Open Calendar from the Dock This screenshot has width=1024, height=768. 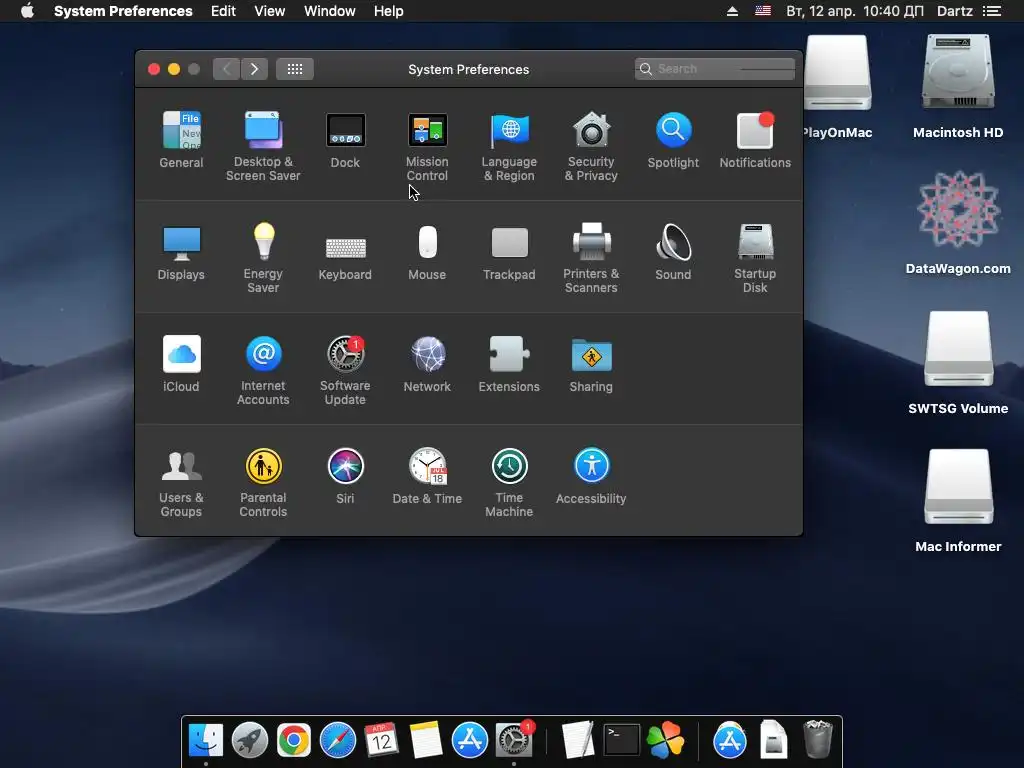[381, 741]
